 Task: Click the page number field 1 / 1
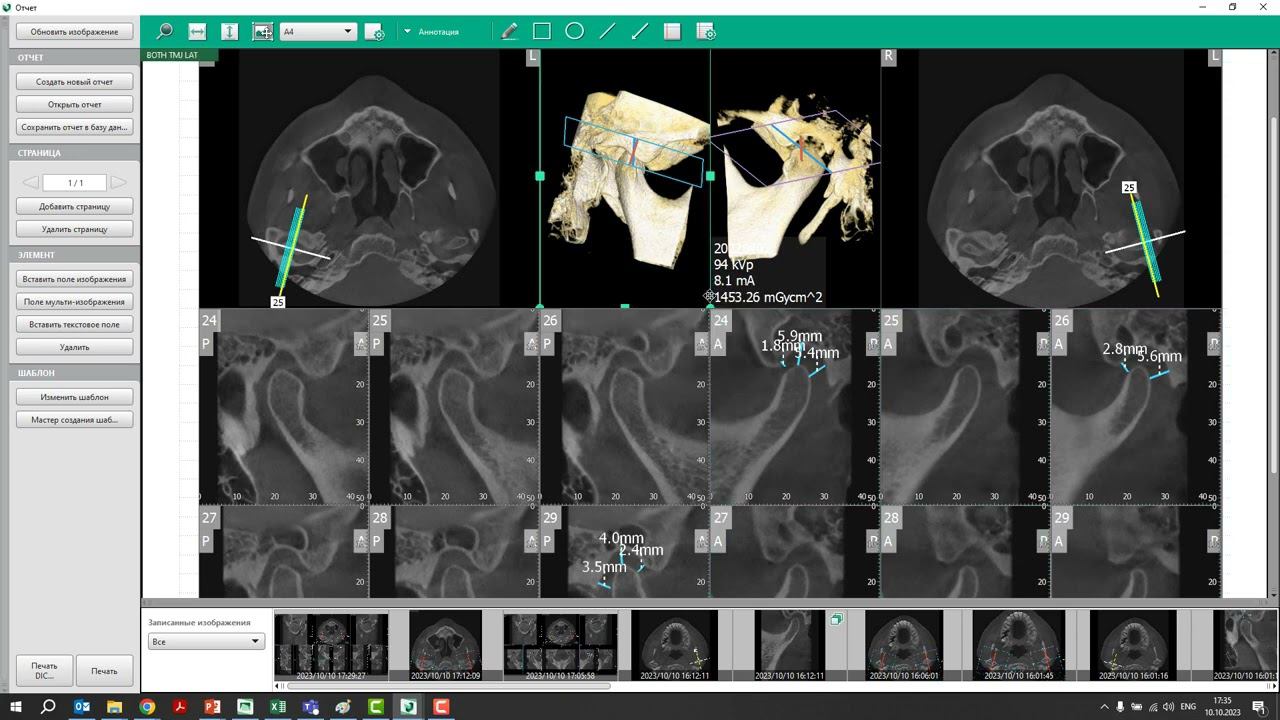point(75,183)
